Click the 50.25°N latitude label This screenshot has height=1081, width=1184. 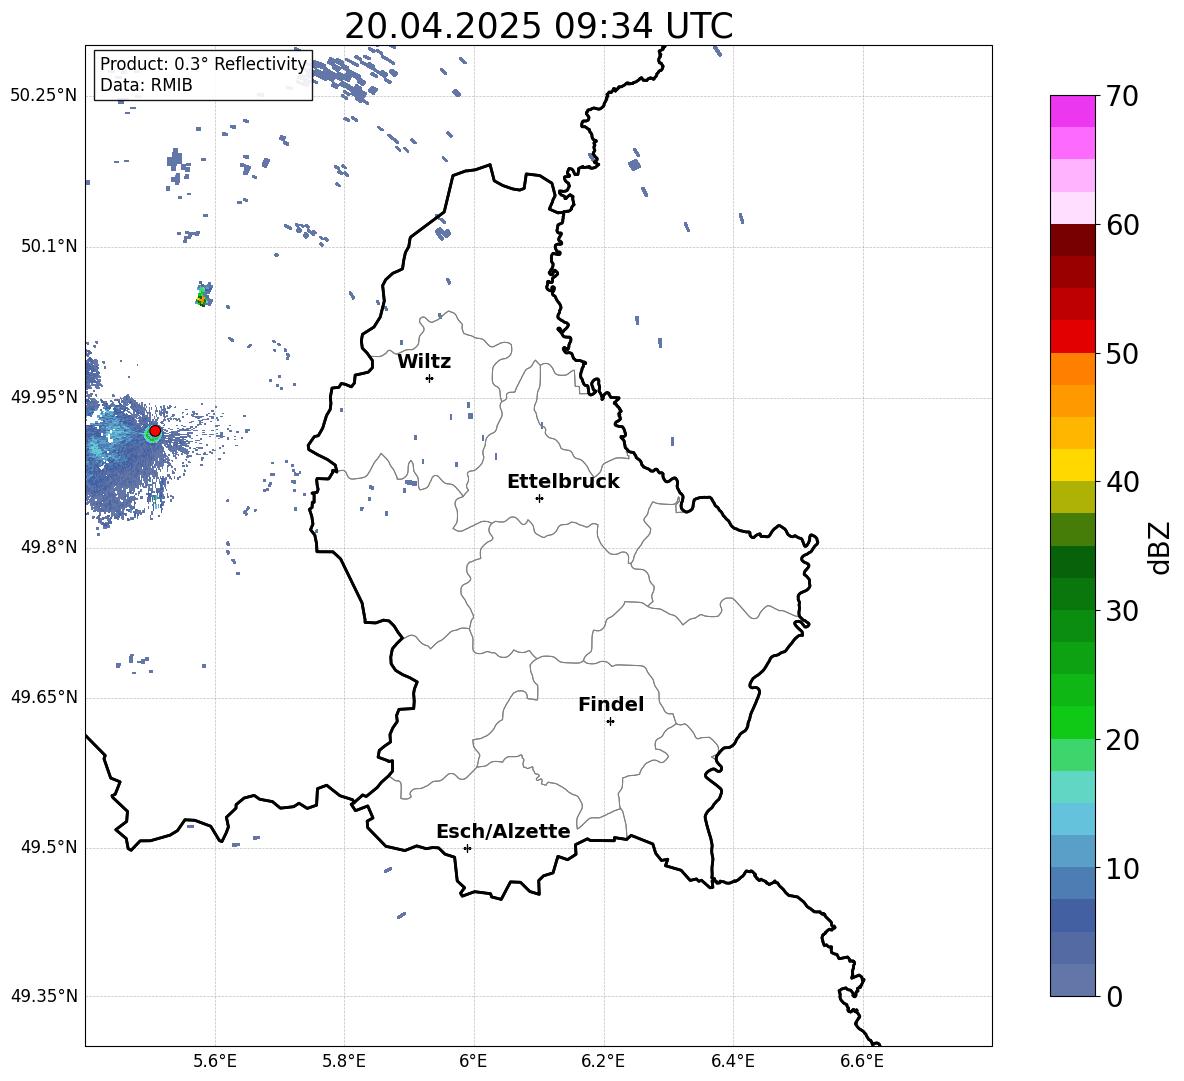click(44, 96)
